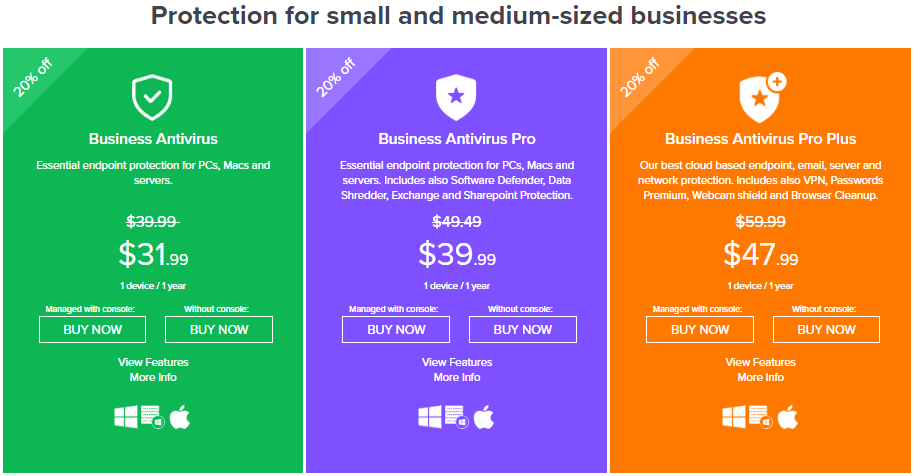Screen dimensions: 914x476
Task: Buy Antivirus Pro Plus without console
Action: [826, 330]
